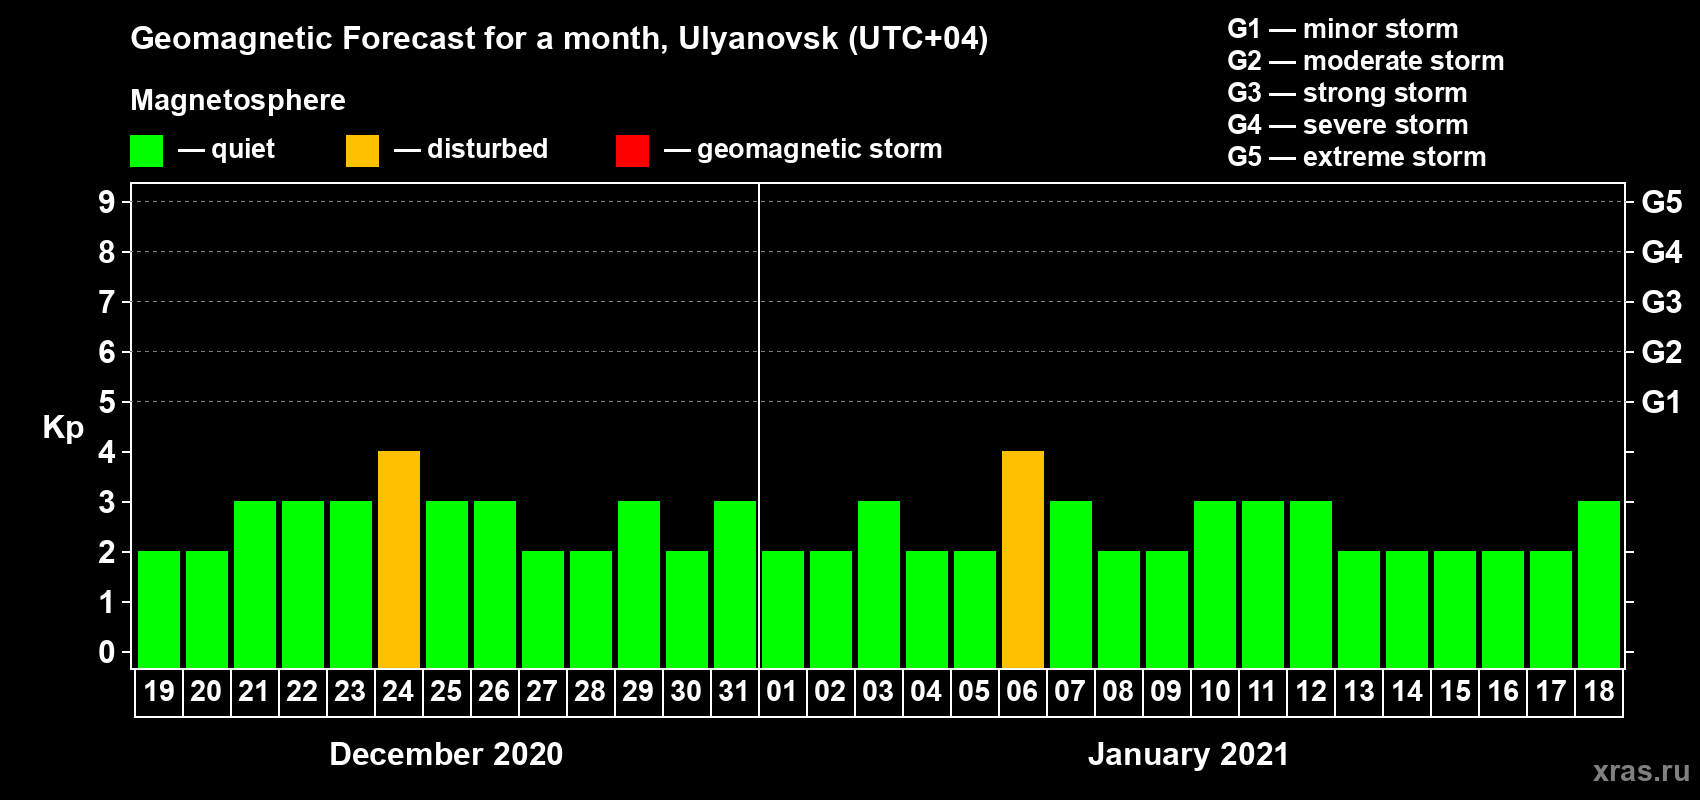This screenshot has height=800, width=1700.
Task: Click the orange disturbed legend swatch
Action: coord(362,151)
